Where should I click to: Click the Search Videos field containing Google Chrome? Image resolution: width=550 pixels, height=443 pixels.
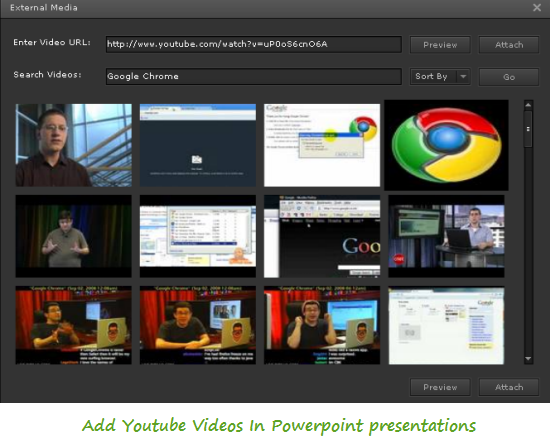point(254,76)
